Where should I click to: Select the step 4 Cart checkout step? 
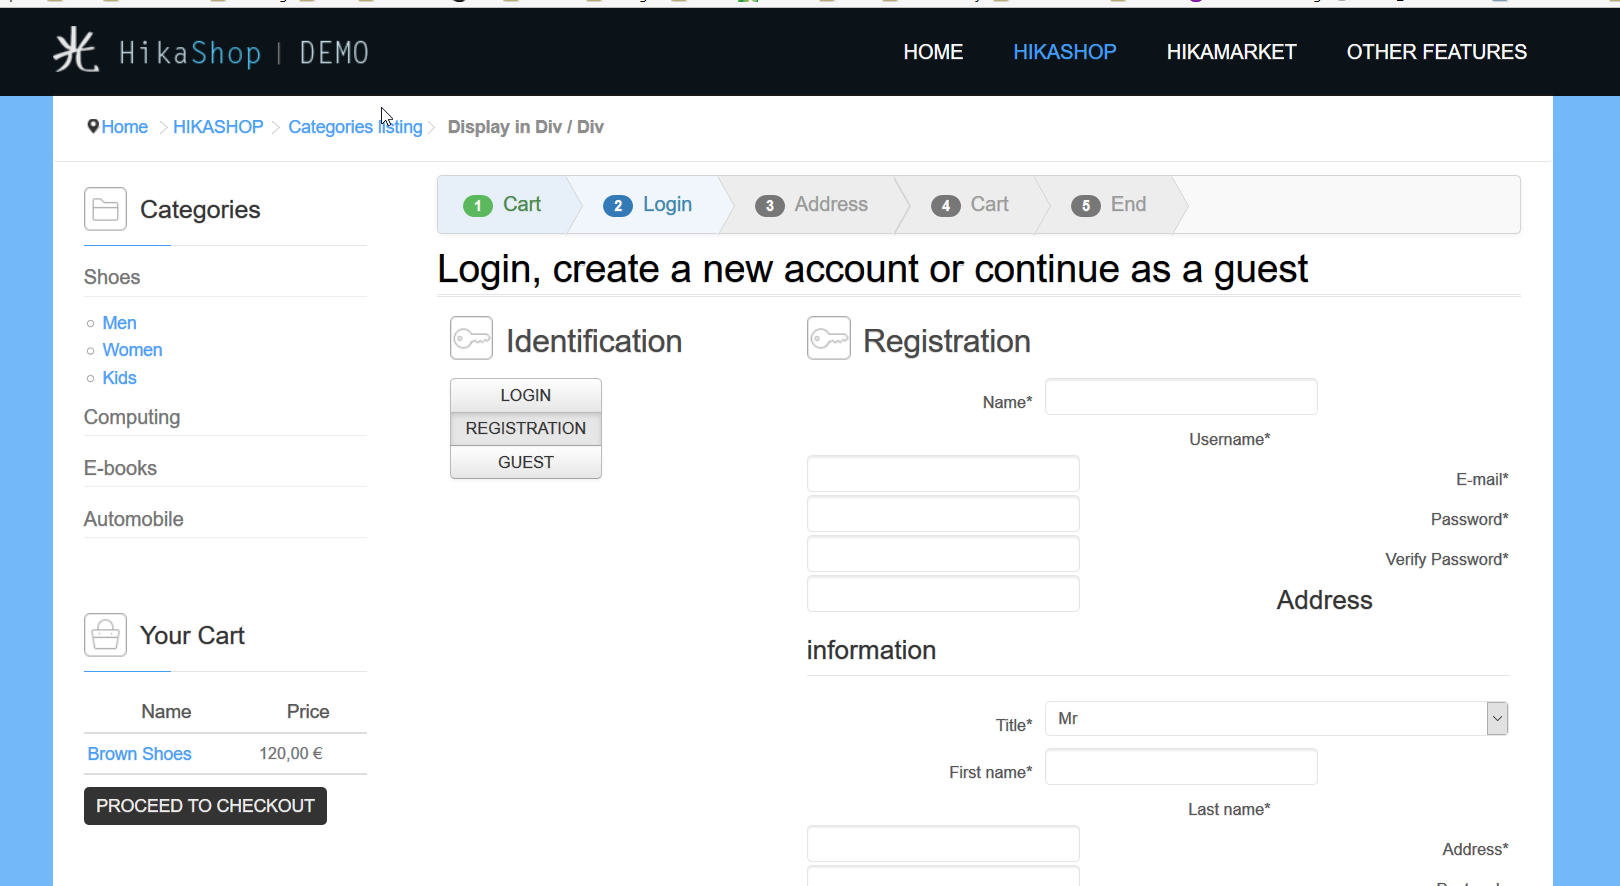click(970, 205)
